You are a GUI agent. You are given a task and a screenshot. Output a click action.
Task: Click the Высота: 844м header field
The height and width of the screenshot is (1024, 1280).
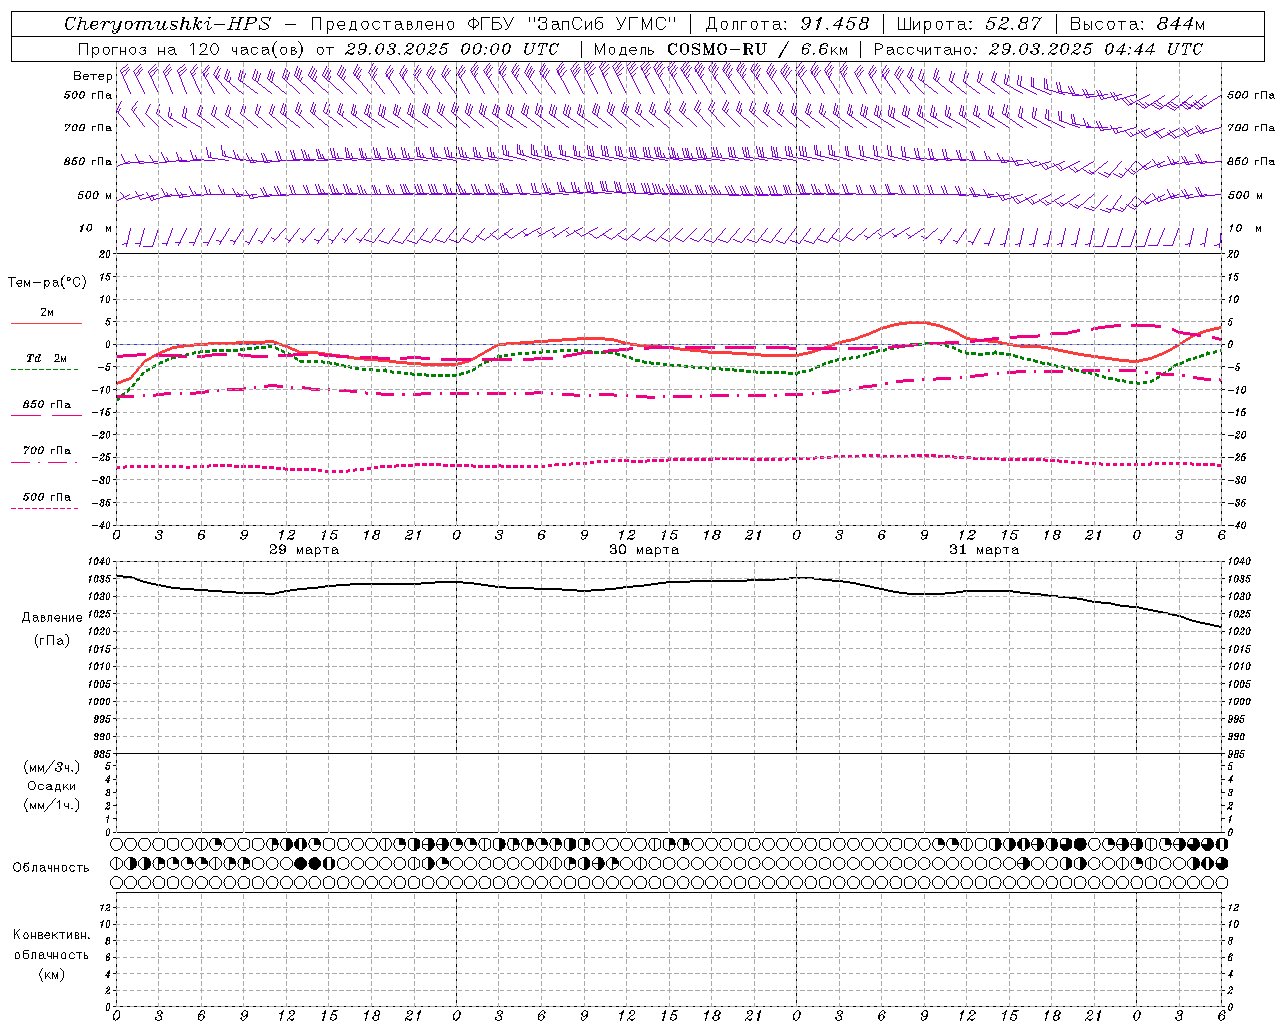(x=1137, y=24)
